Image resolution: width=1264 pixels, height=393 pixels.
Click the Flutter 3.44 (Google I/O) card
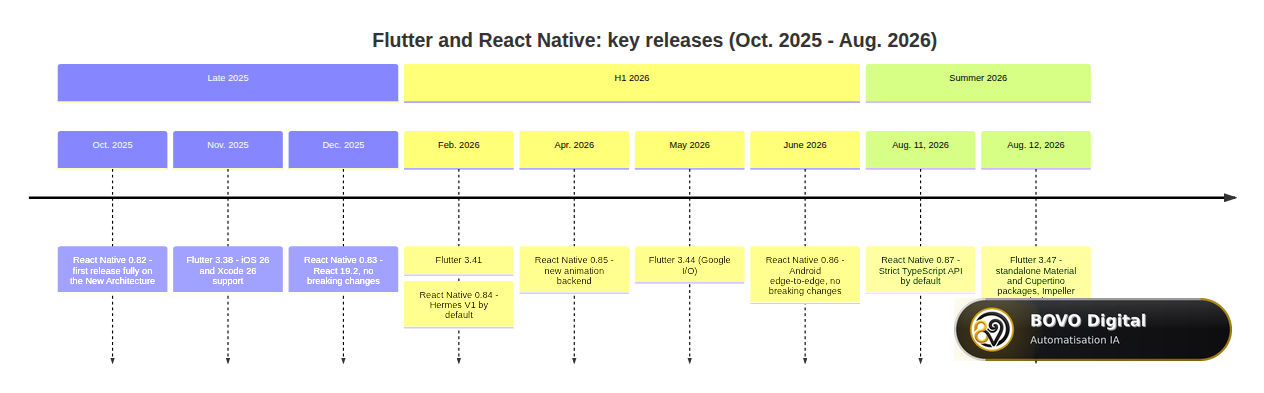690,265
